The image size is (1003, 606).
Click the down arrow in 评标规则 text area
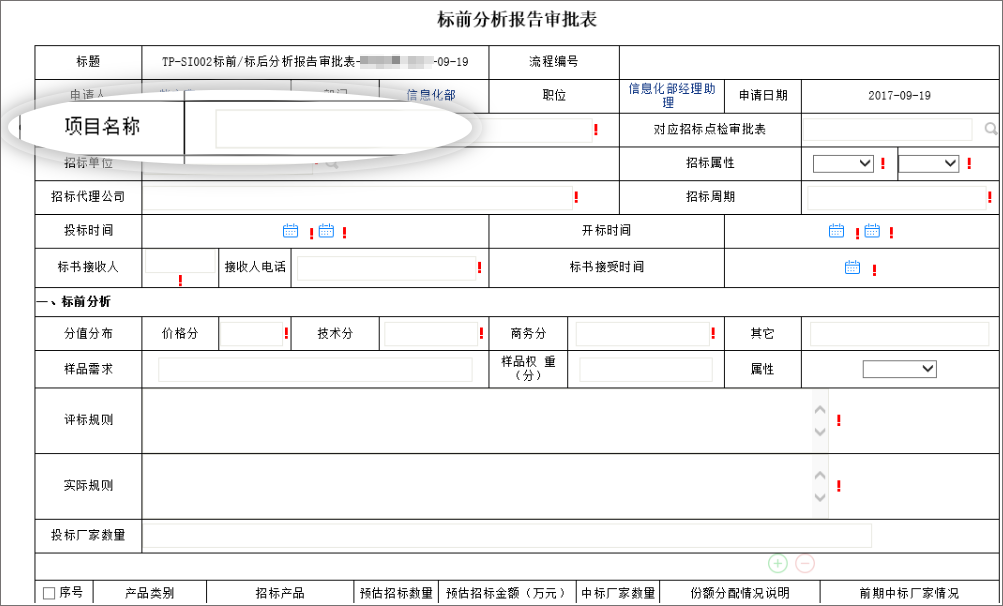(x=820, y=432)
